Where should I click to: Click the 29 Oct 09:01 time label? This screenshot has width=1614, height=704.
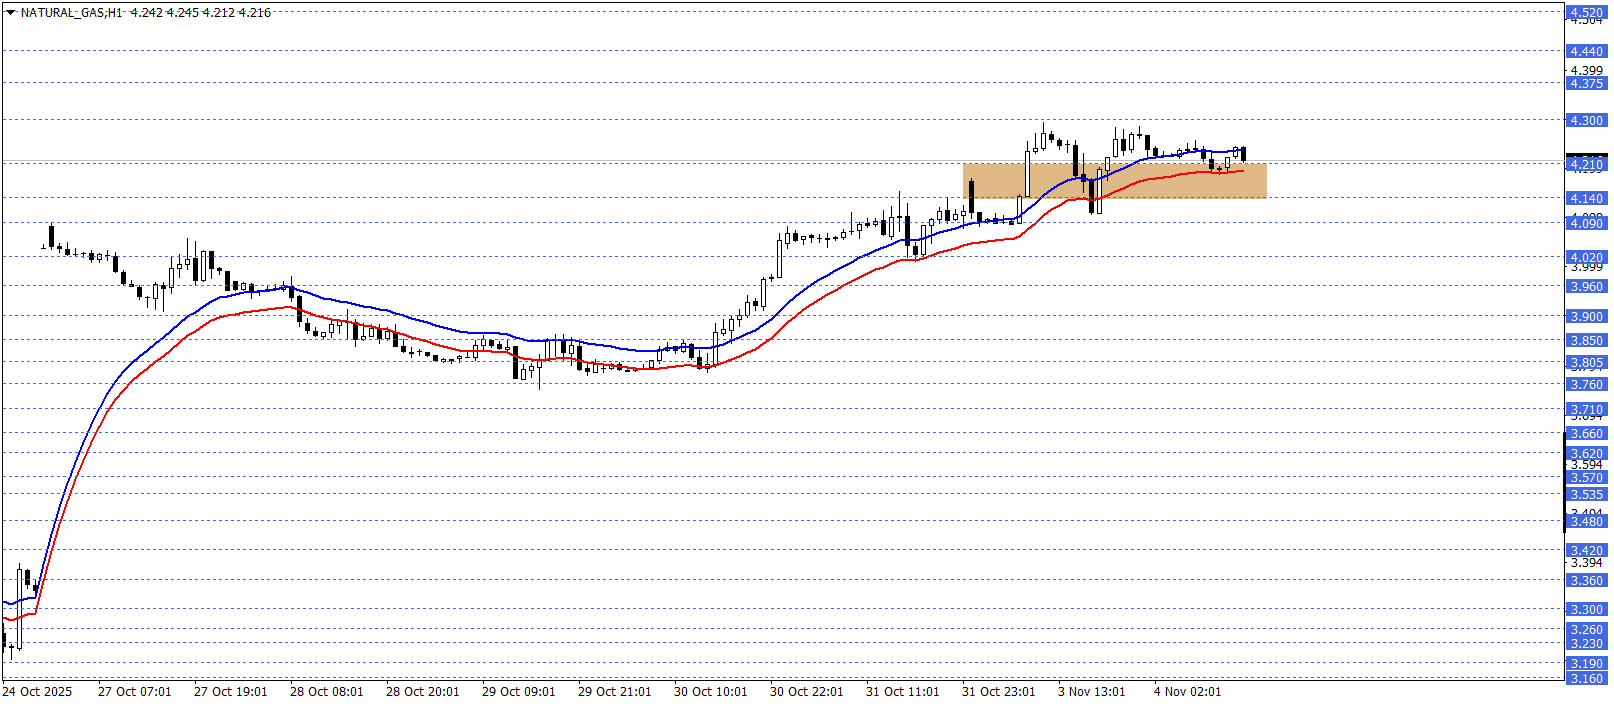(518, 691)
